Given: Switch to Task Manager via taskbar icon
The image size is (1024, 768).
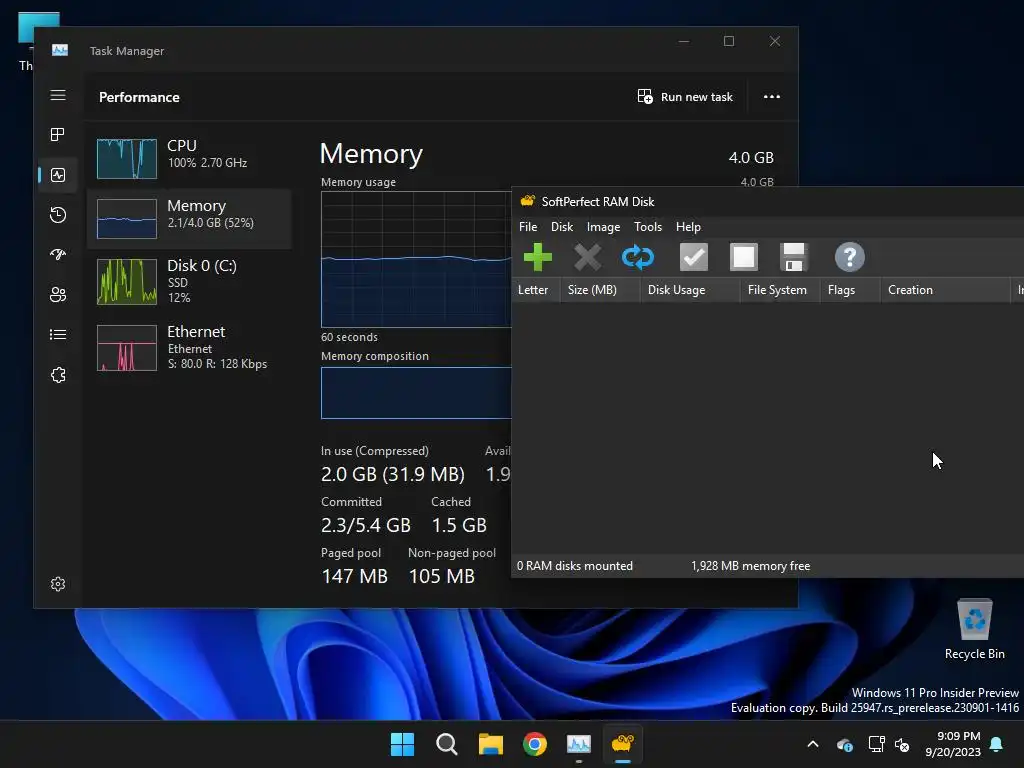Looking at the screenshot, I should coord(579,744).
